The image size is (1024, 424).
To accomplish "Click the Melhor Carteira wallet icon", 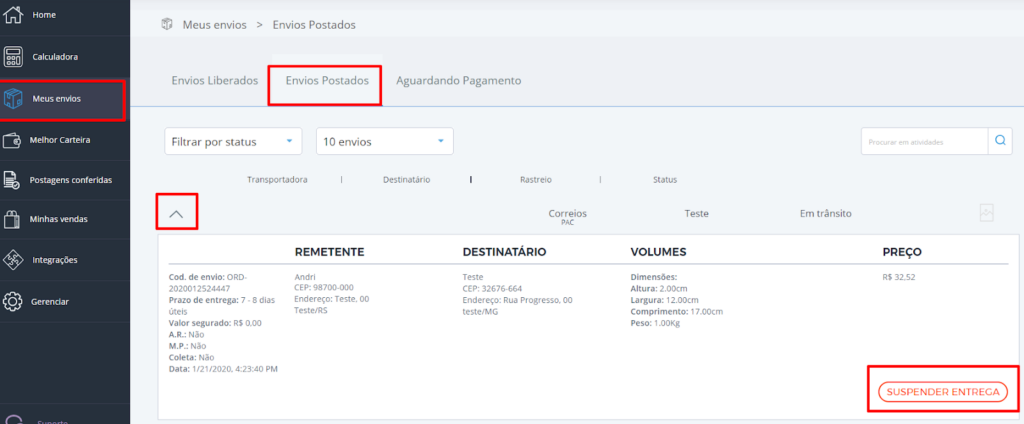I will (x=13, y=140).
